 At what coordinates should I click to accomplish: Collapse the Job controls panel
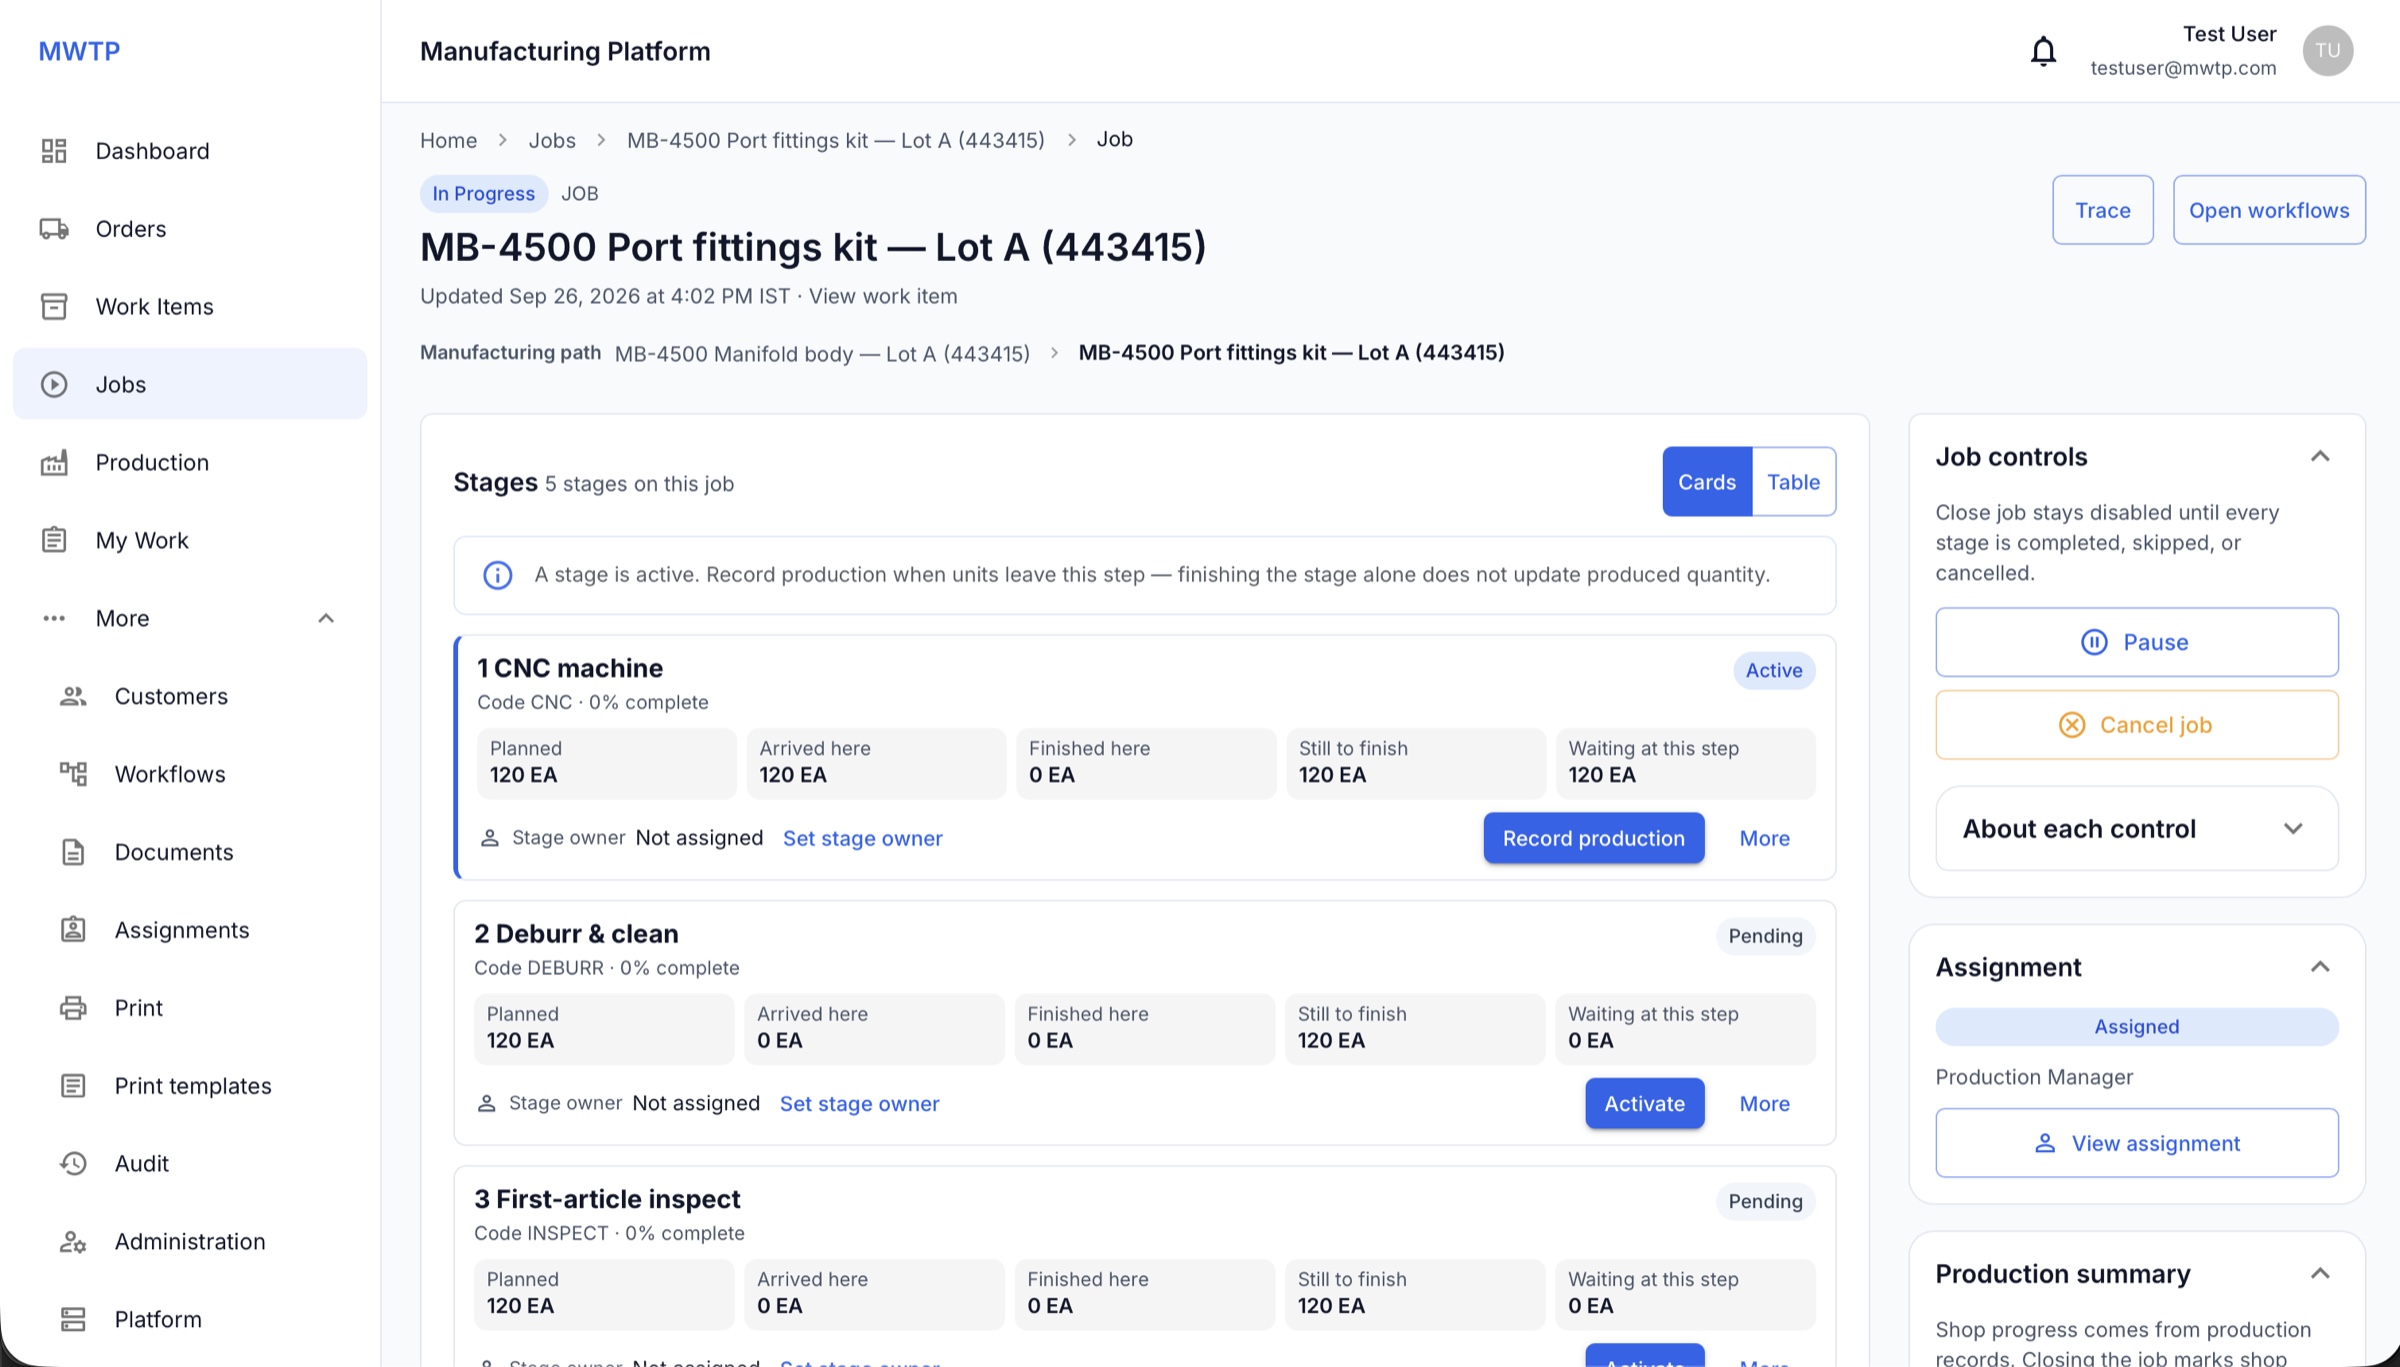[x=2320, y=457]
